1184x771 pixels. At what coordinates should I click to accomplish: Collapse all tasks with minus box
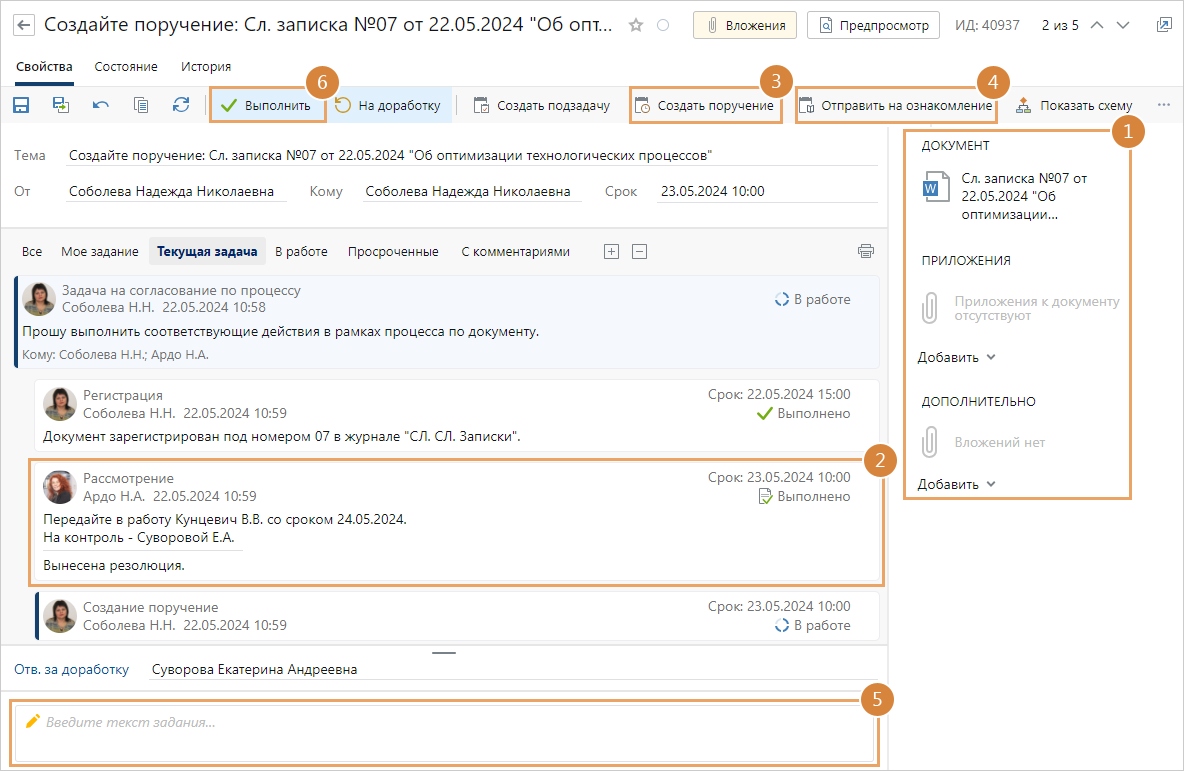pyautogui.click(x=640, y=252)
